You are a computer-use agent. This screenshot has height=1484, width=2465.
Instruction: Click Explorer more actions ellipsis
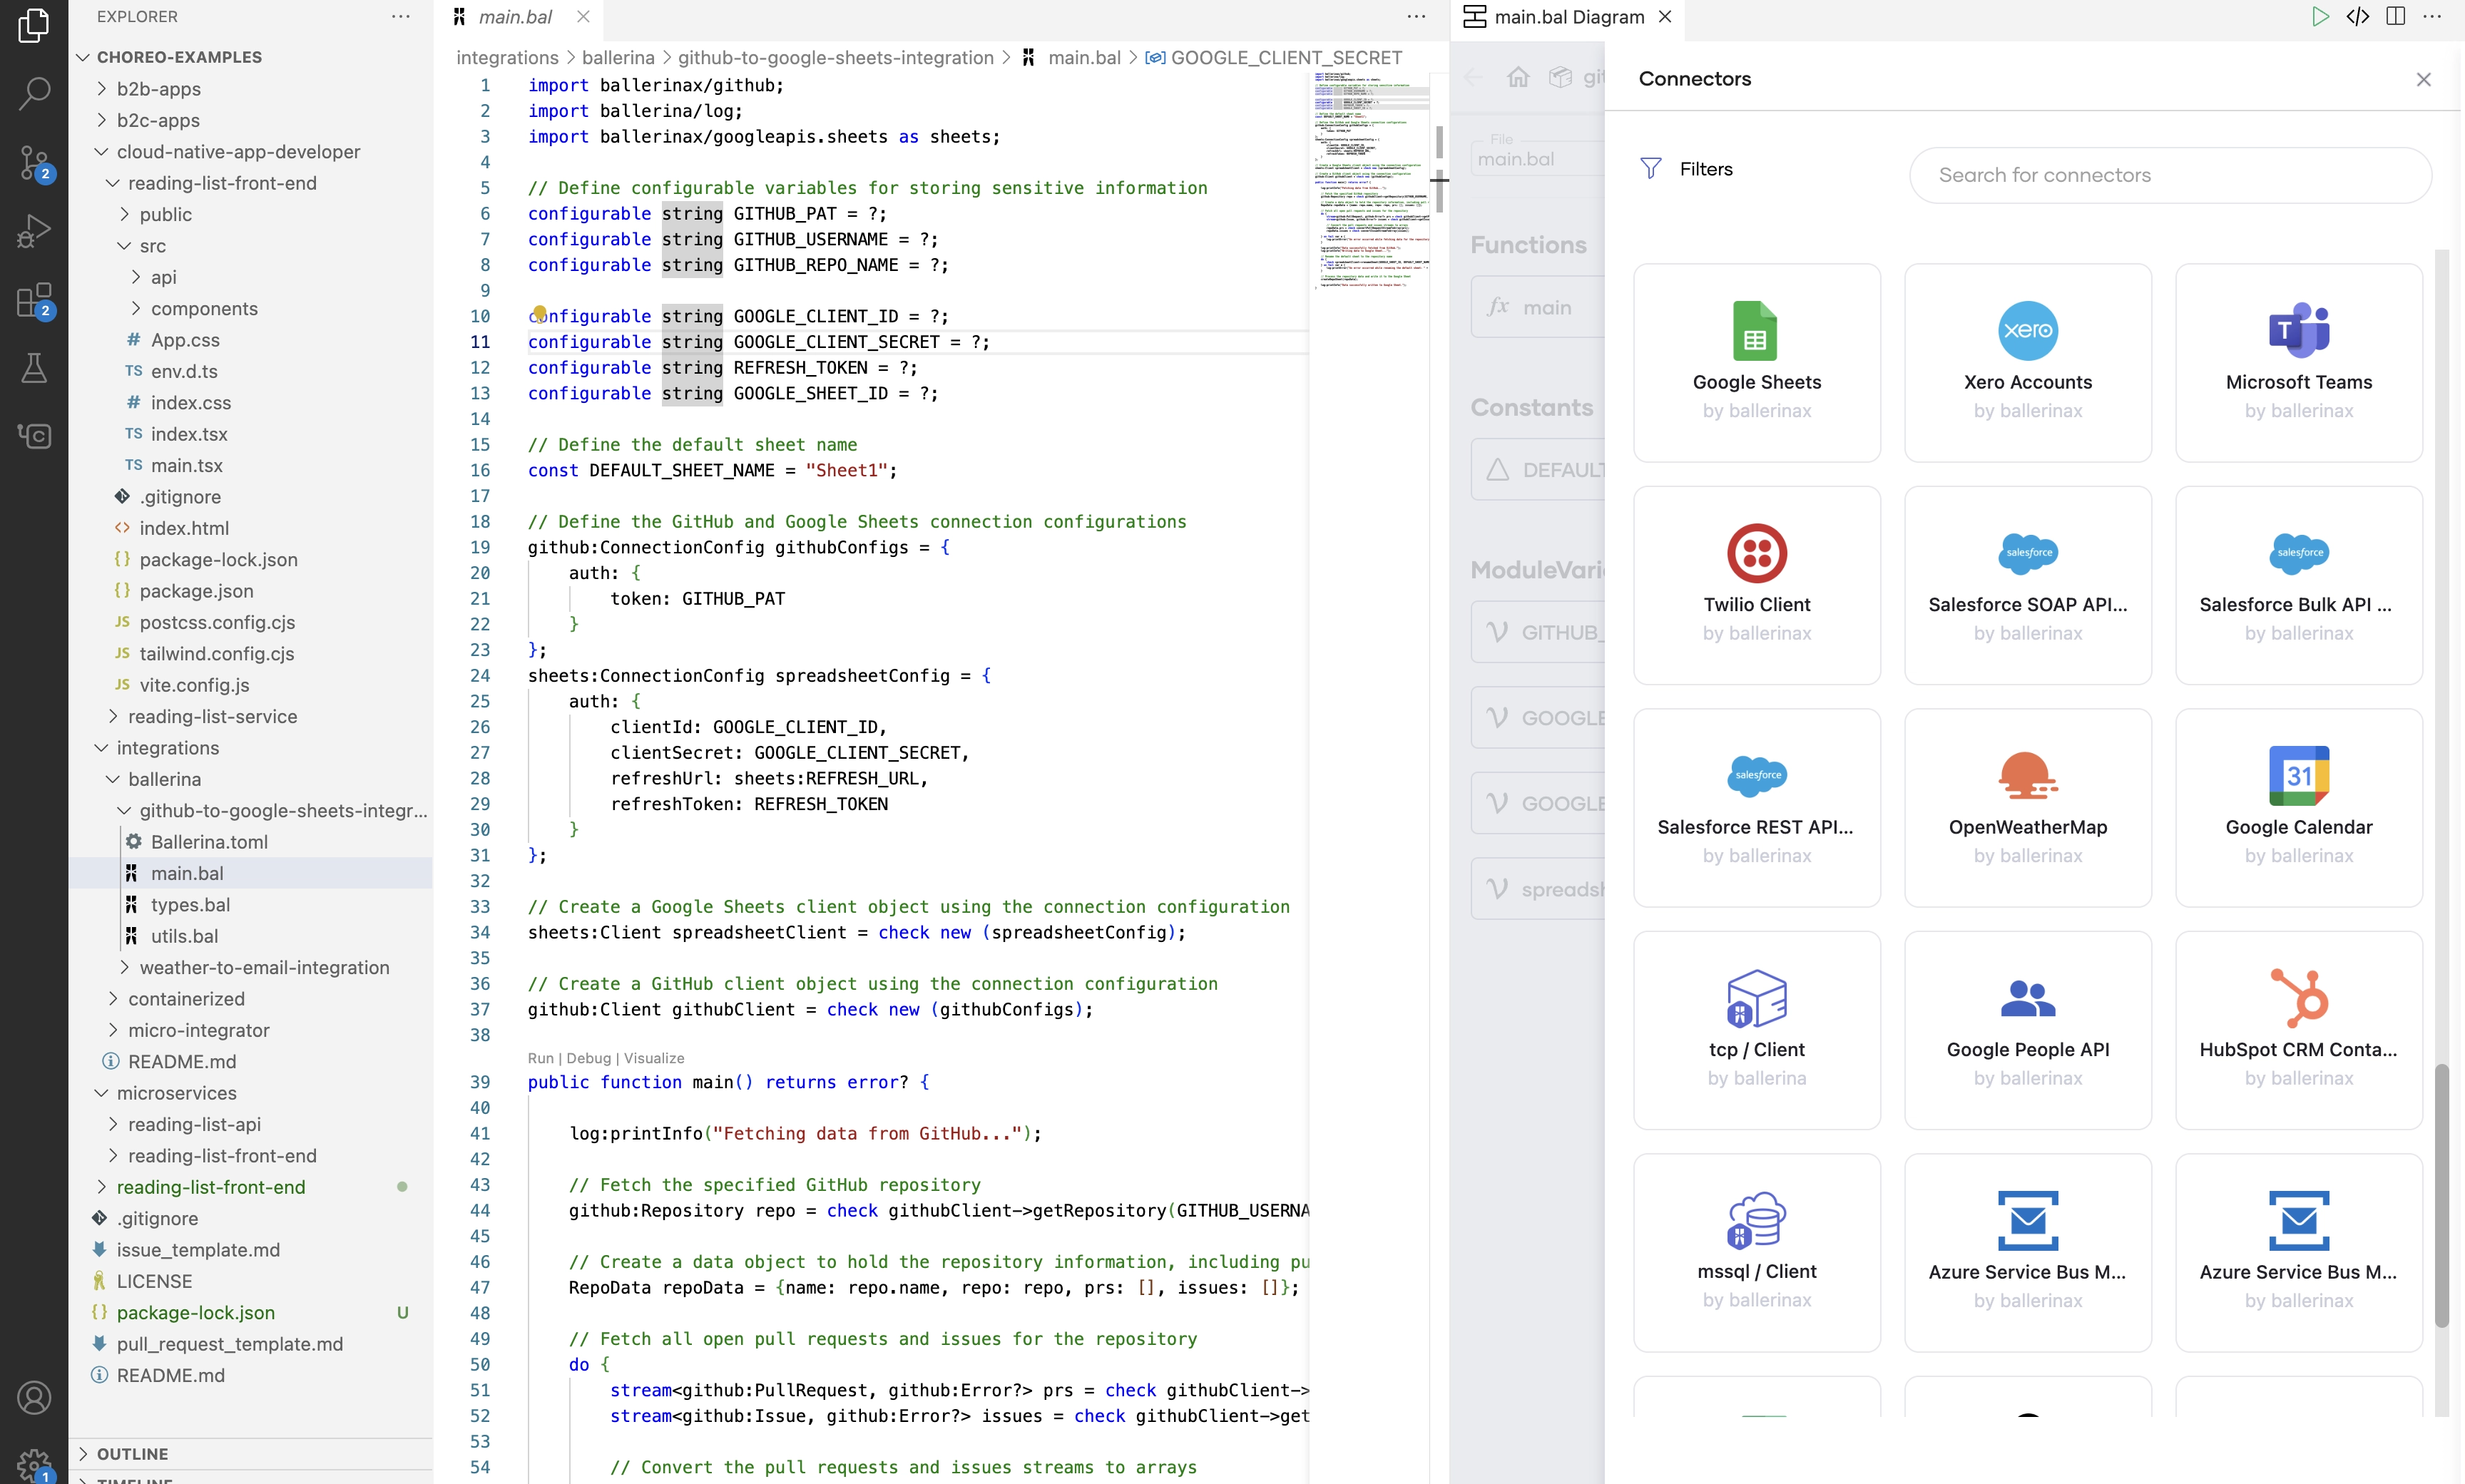(401, 17)
